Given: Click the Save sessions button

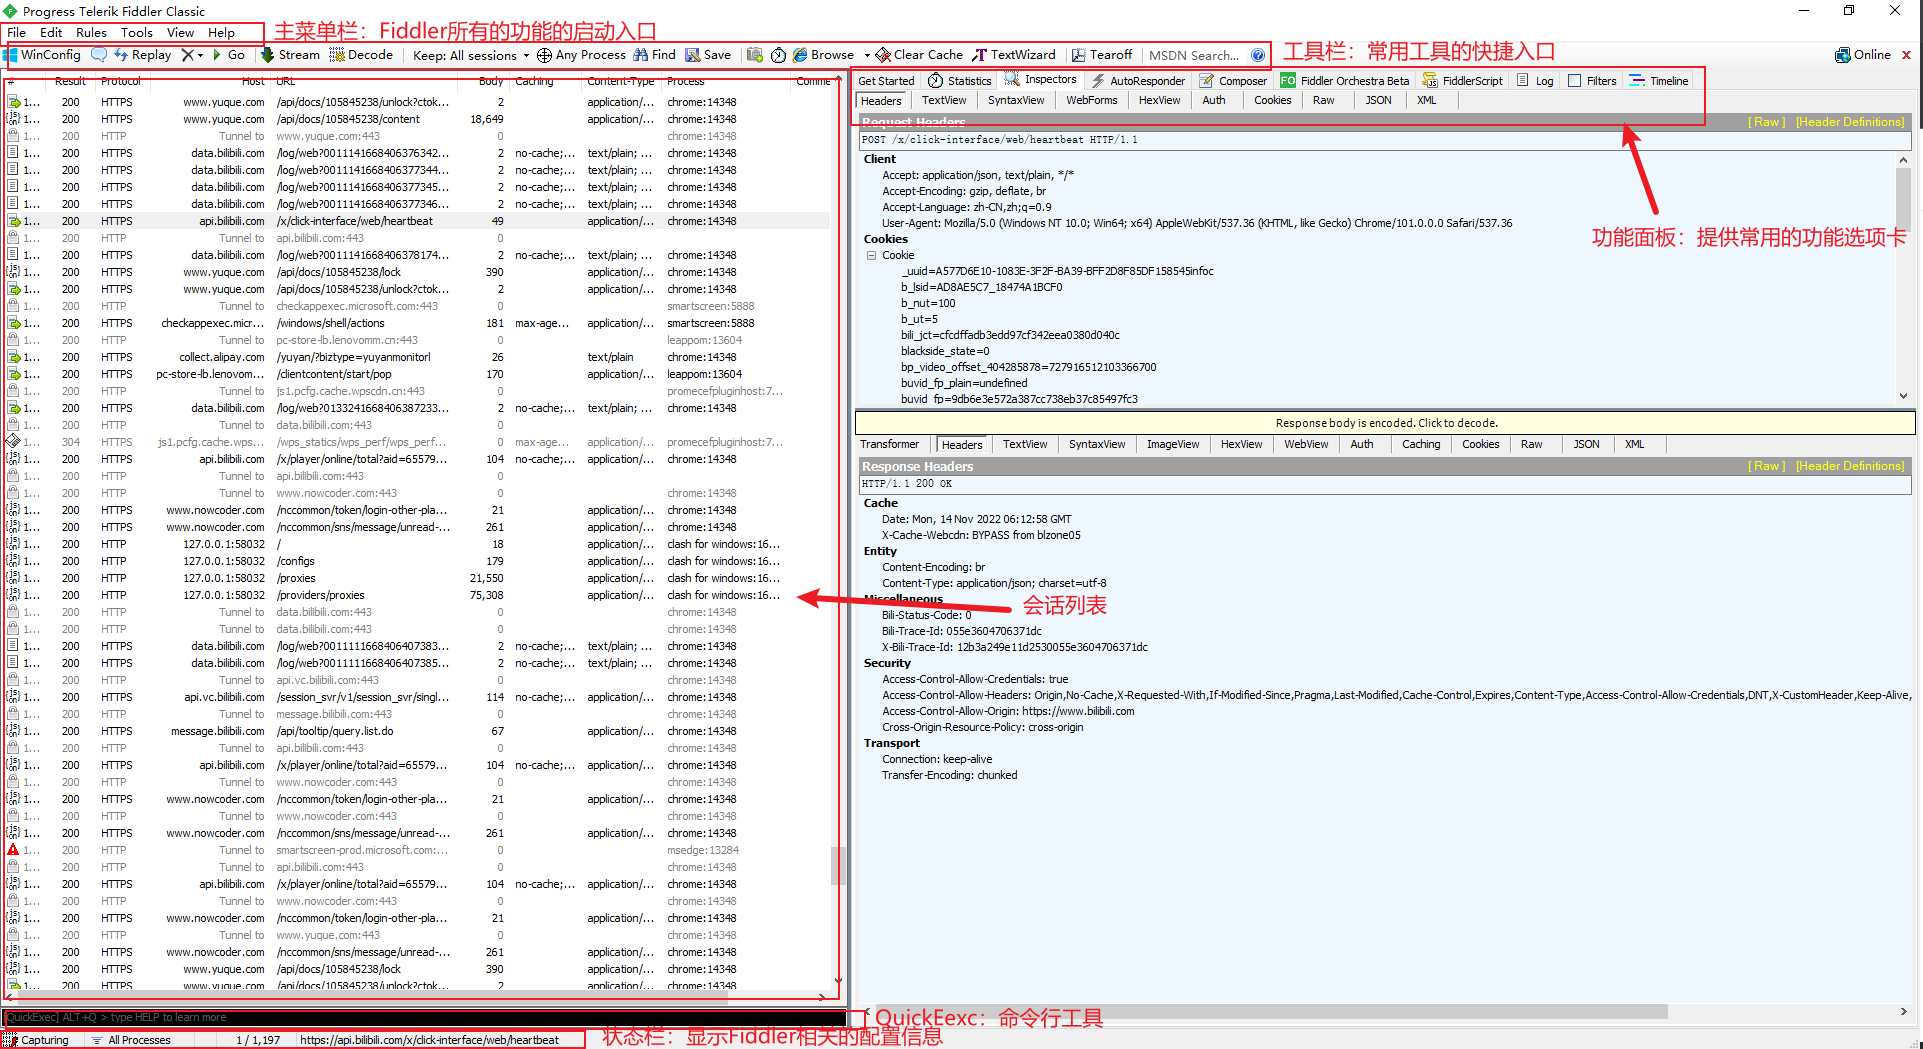Looking at the screenshot, I should [708, 55].
